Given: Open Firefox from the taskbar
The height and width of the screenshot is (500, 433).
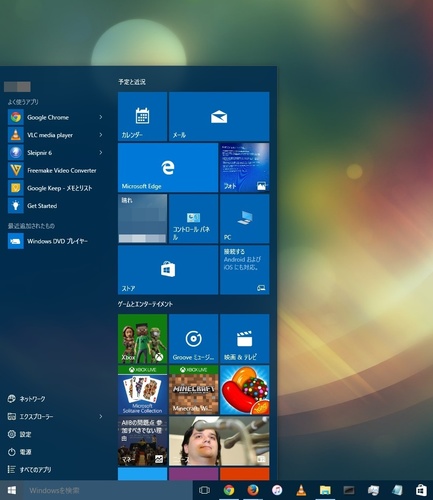Looking at the screenshot, I should coord(253,490).
